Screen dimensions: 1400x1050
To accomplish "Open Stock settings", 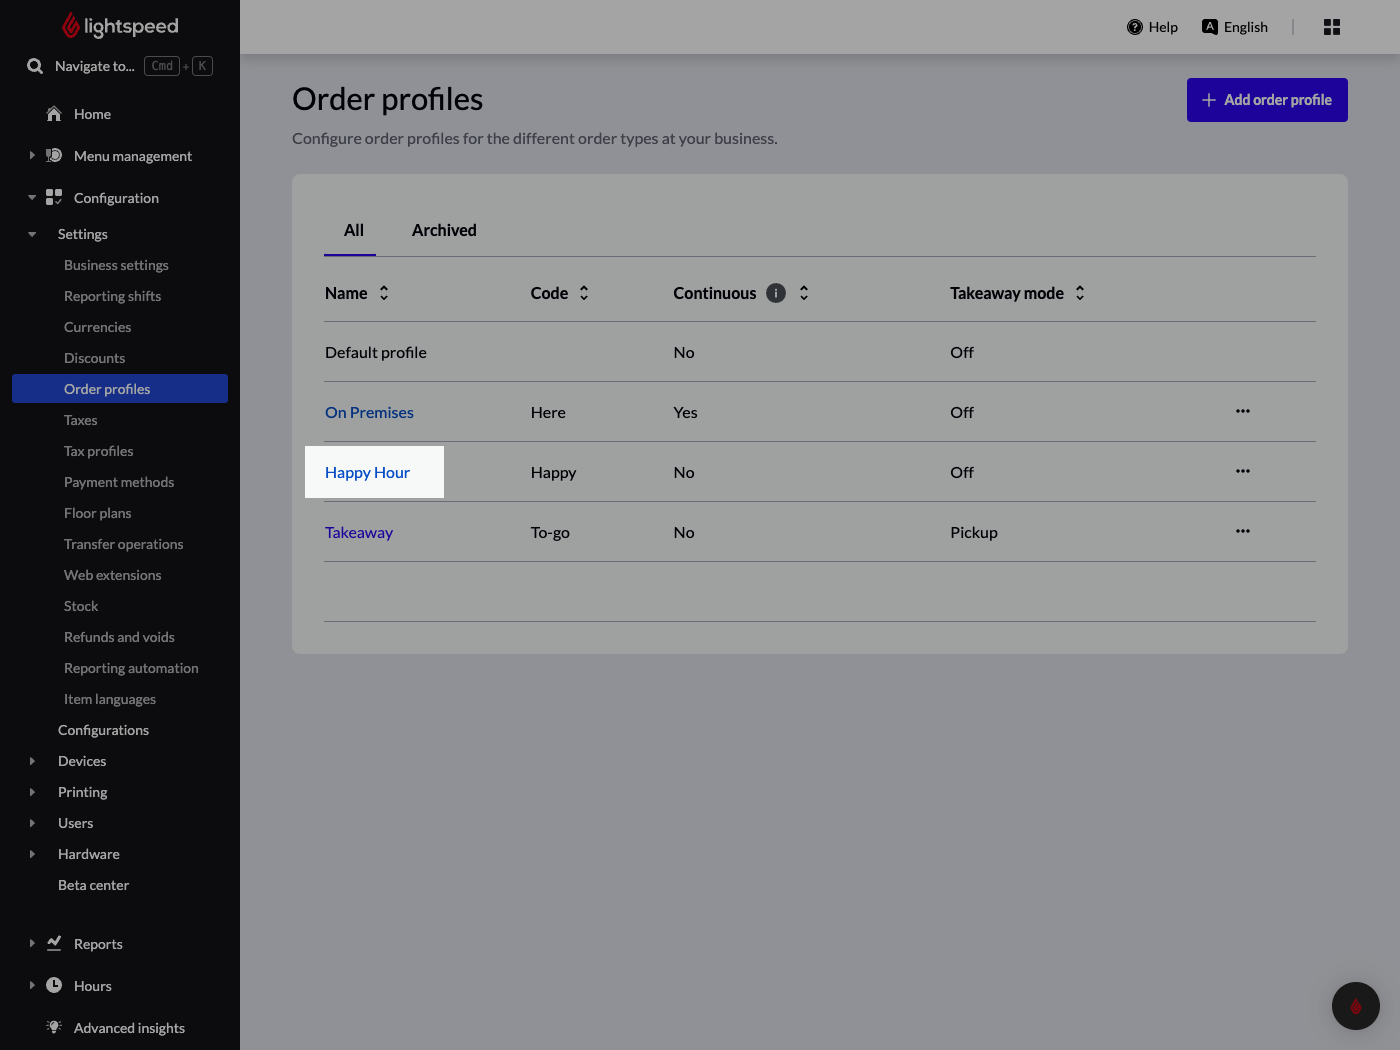I will (81, 606).
